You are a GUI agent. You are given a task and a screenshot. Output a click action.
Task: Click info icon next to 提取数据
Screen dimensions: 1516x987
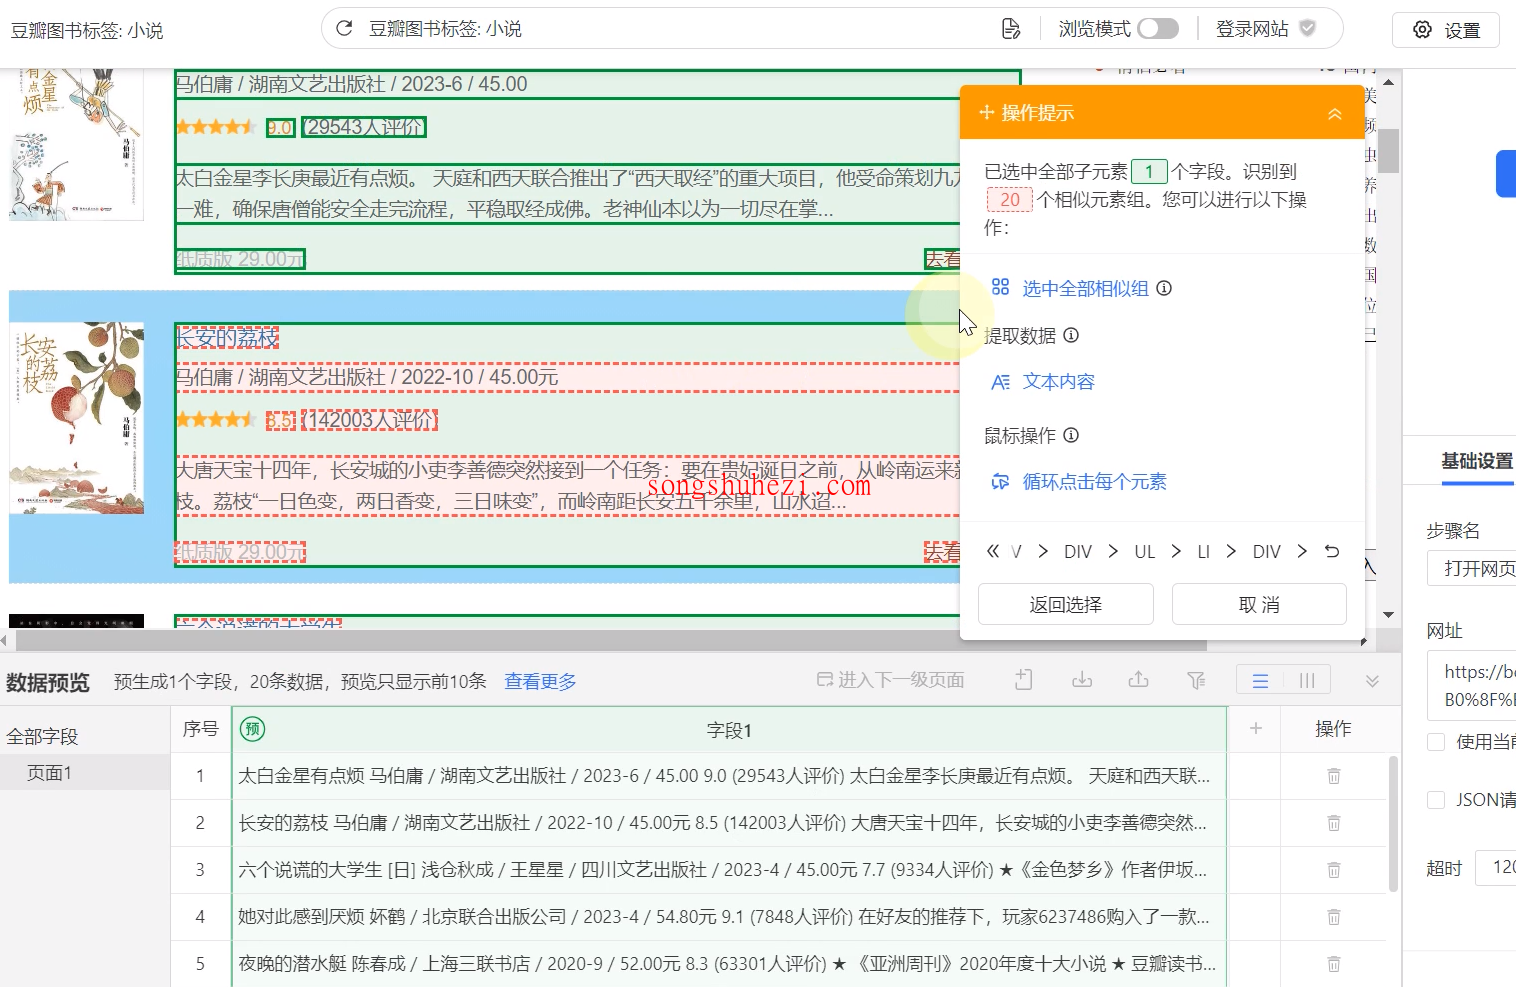(1071, 335)
